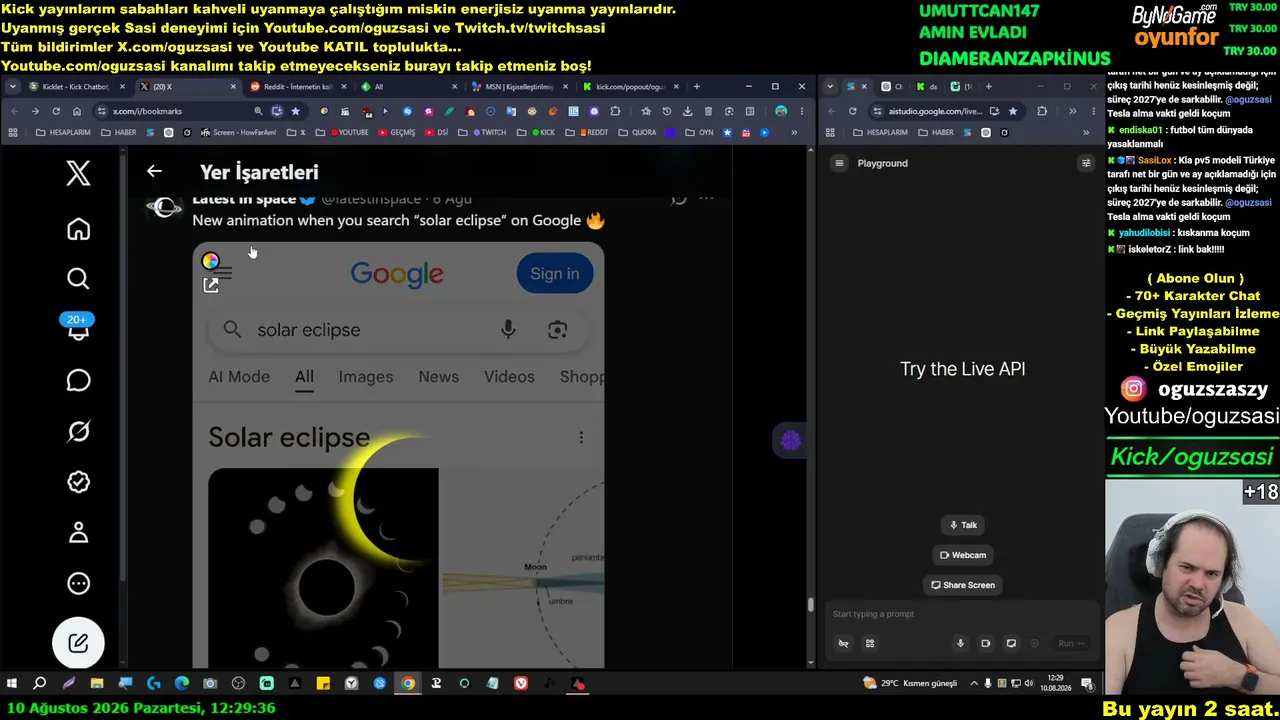1280x720 pixels.
Task: Open Chrome from the taskbar
Action: coord(408,684)
